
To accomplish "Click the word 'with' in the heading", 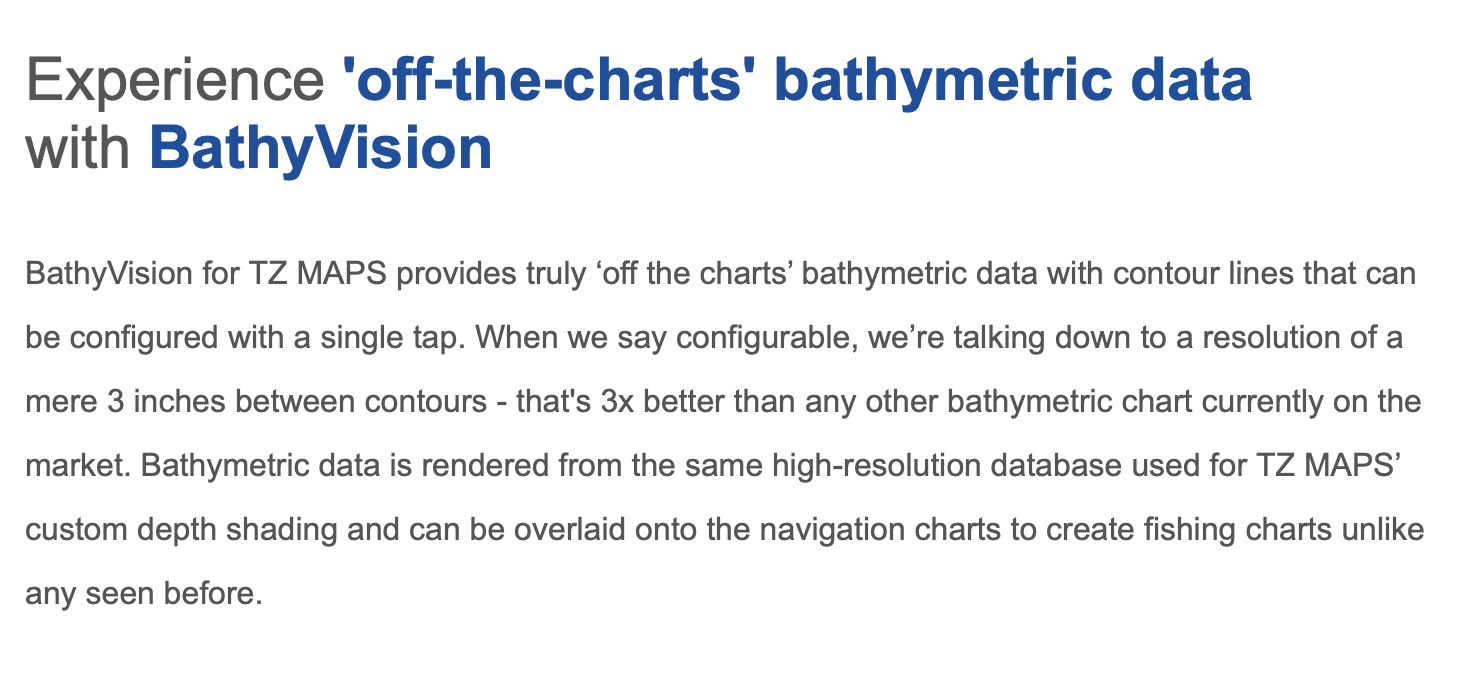I will [x=79, y=148].
